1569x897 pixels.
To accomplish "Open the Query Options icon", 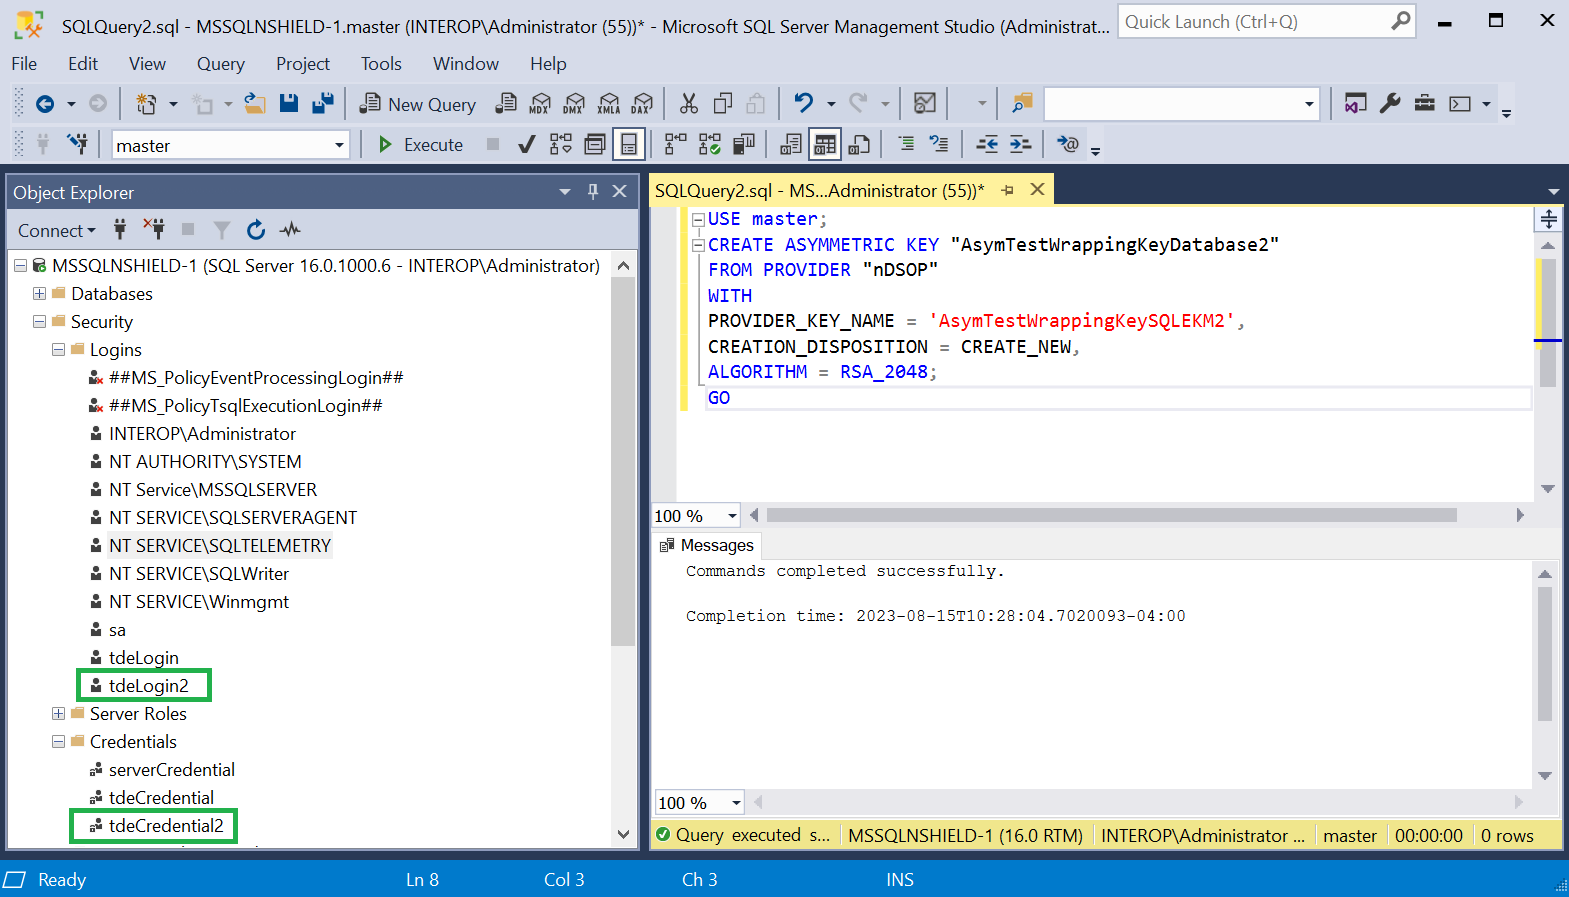I will click(x=595, y=145).
